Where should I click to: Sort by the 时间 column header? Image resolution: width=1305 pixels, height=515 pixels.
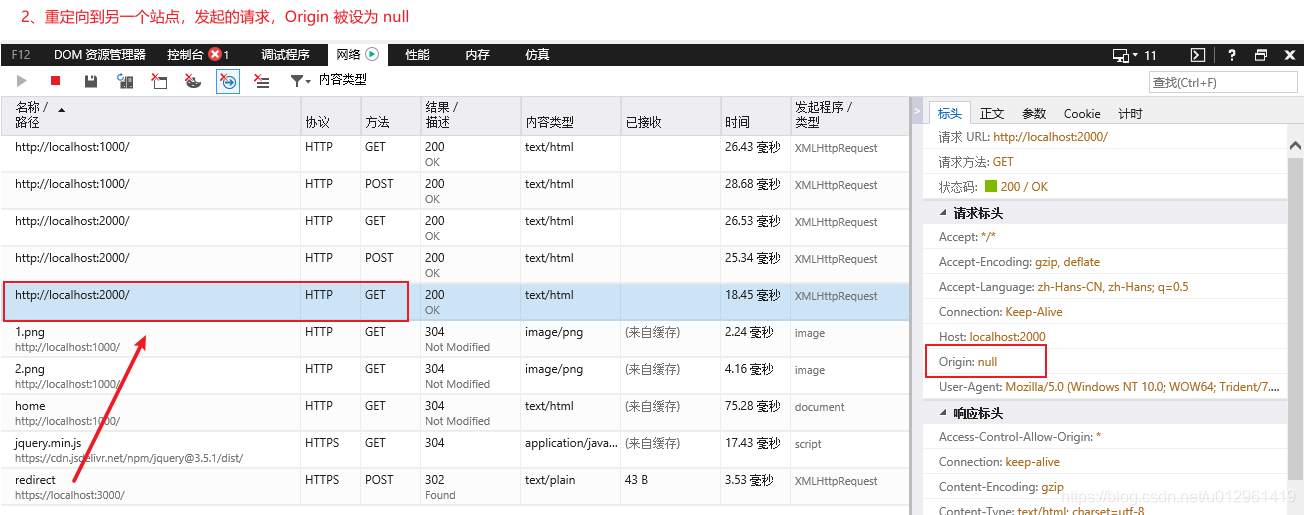point(755,115)
